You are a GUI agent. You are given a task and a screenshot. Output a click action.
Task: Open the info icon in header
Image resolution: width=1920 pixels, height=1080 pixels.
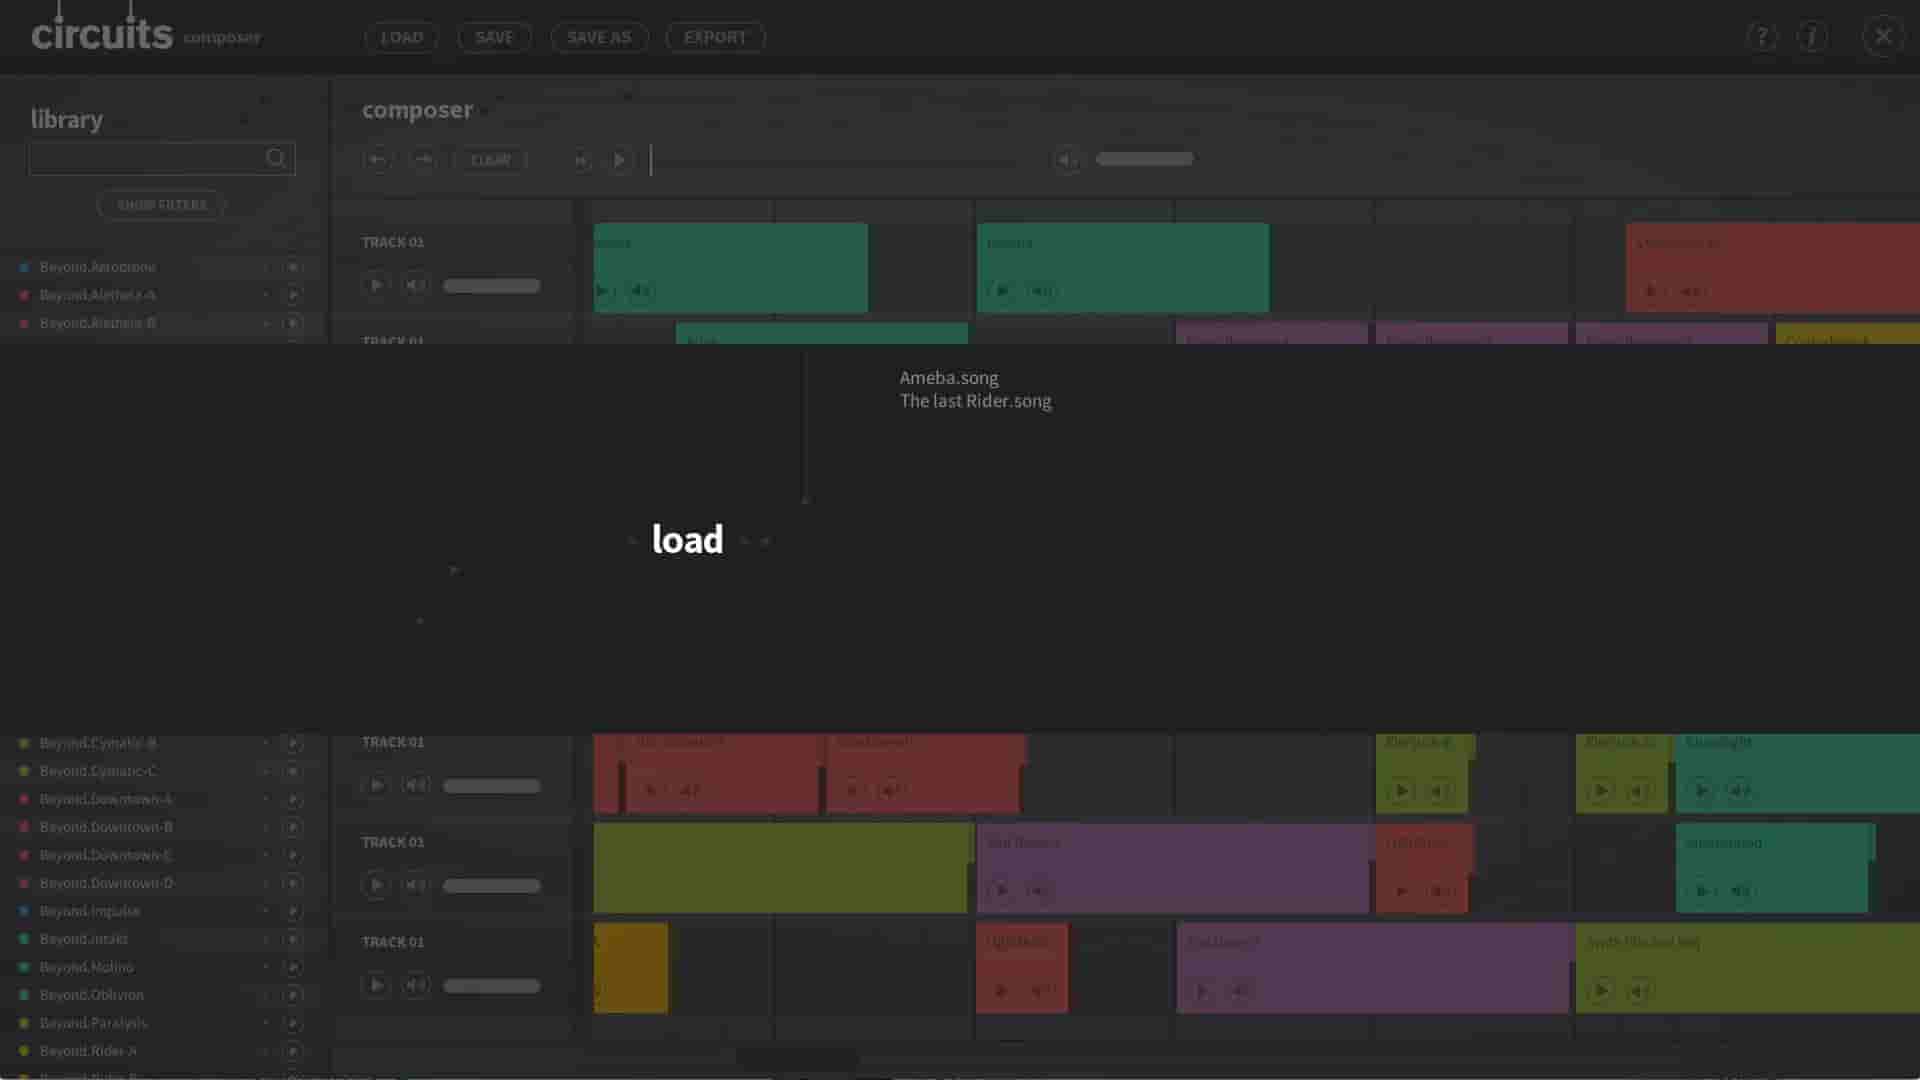1812,38
